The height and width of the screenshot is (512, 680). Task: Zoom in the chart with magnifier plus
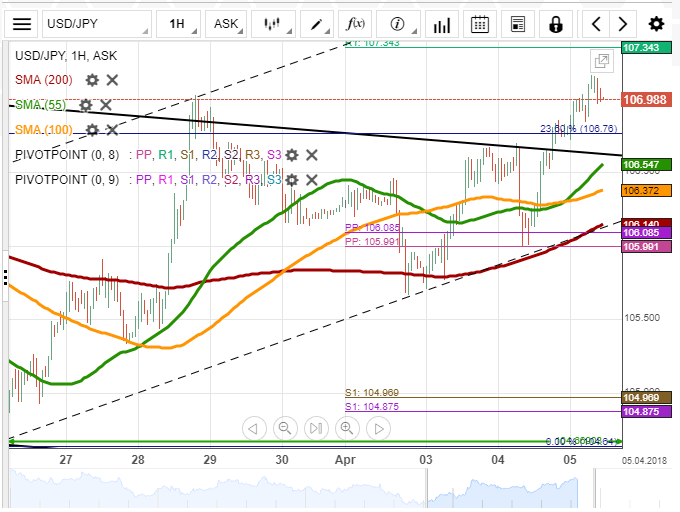(347, 428)
